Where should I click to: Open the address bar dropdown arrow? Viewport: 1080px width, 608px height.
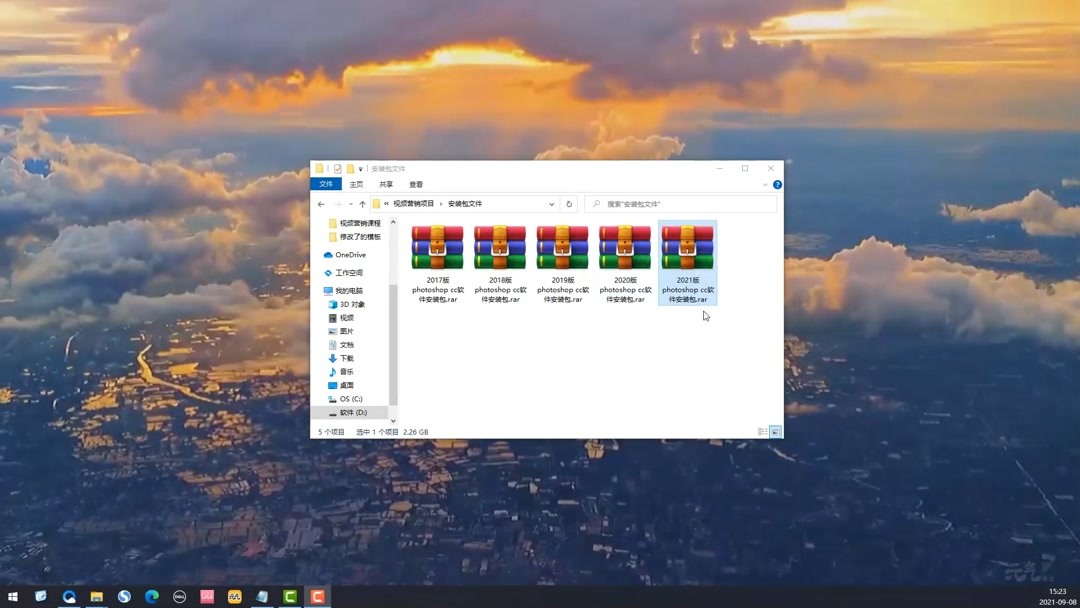click(x=551, y=203)
